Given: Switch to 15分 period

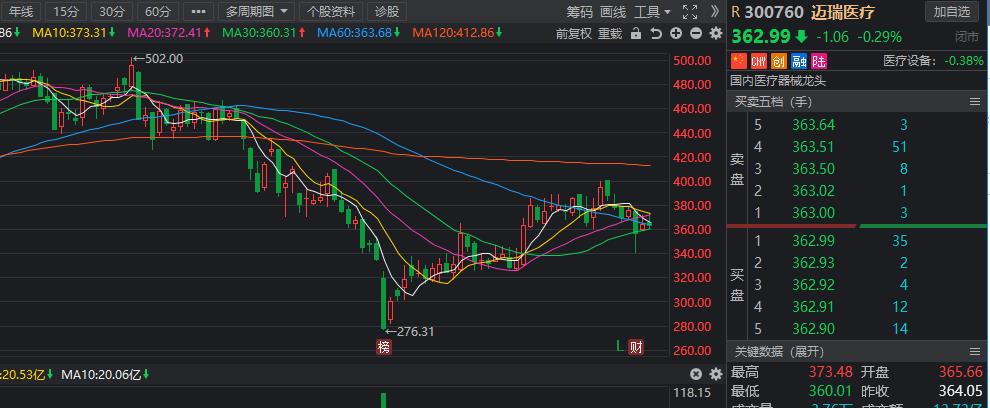Looking at the screenshot, I should [x=66, y=11].
